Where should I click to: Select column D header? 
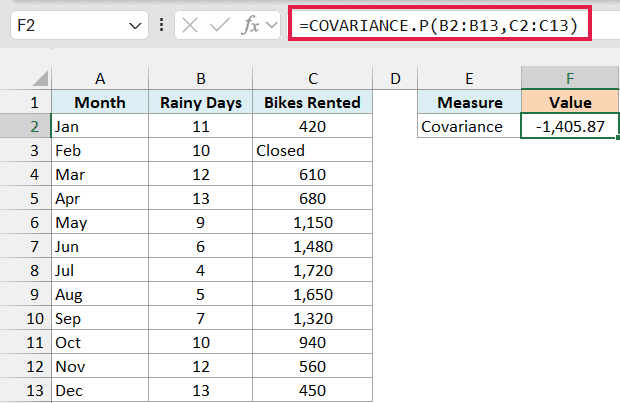(x=395, y=78)
